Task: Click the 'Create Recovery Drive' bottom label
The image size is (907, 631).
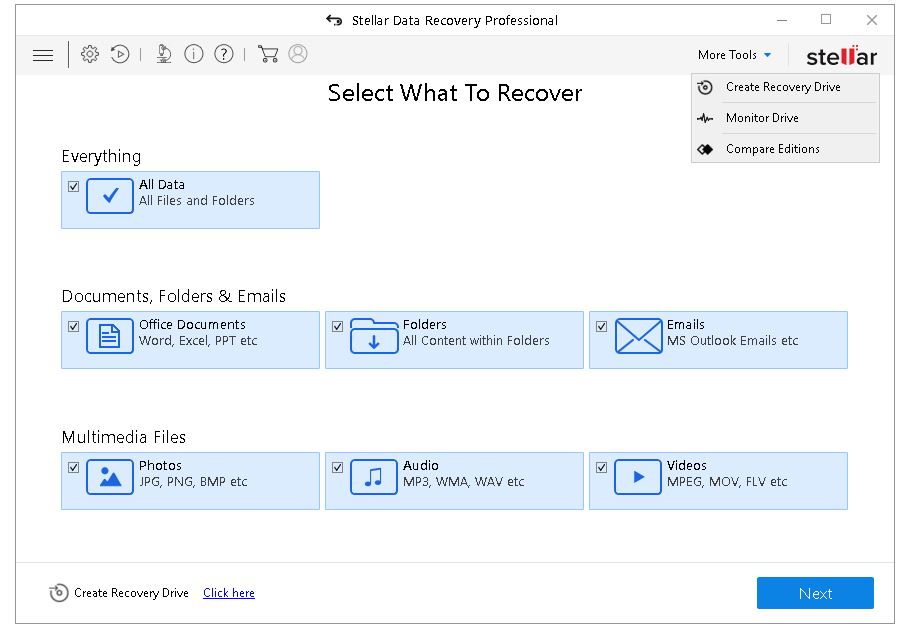Action: 131,593
